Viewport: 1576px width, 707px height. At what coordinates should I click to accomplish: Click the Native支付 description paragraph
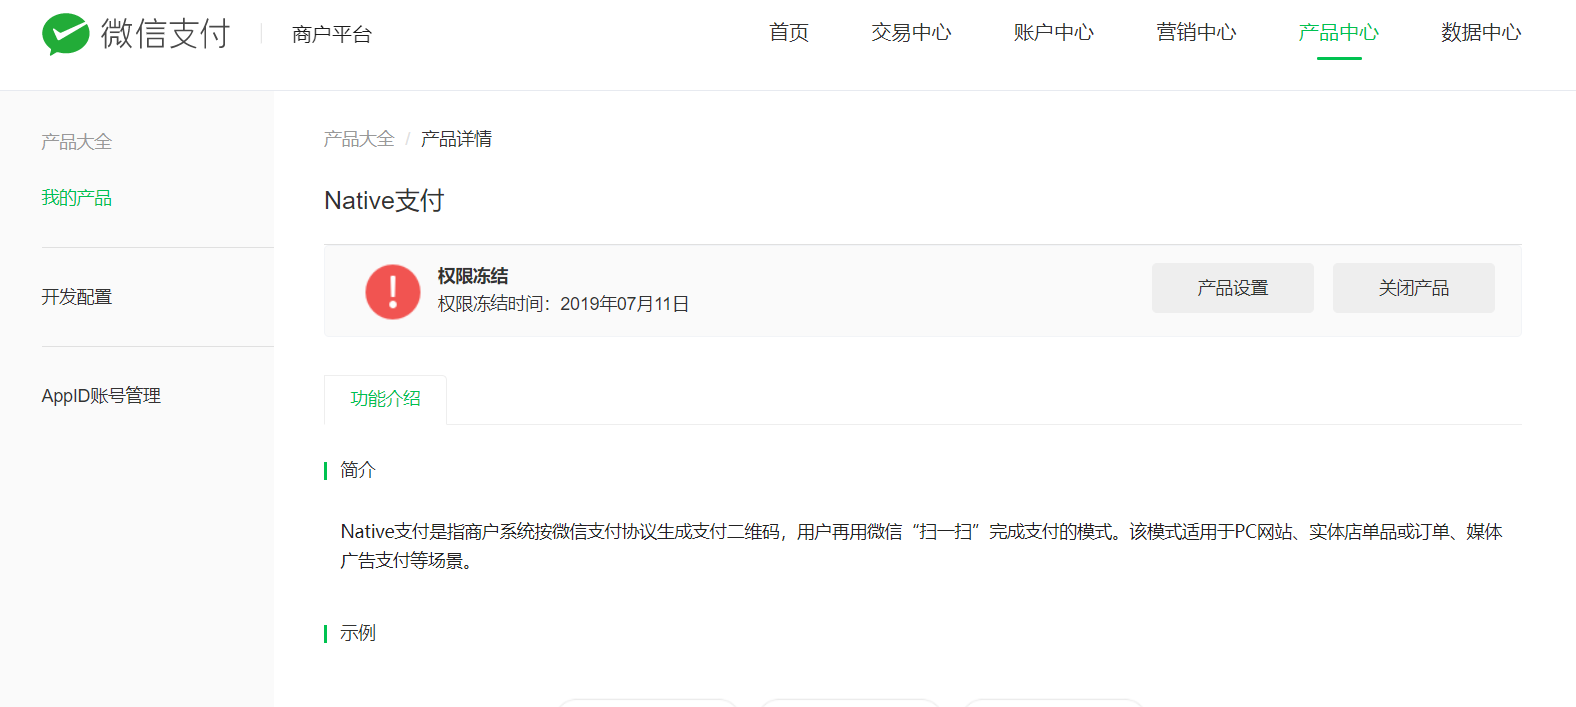click(921, 546)
